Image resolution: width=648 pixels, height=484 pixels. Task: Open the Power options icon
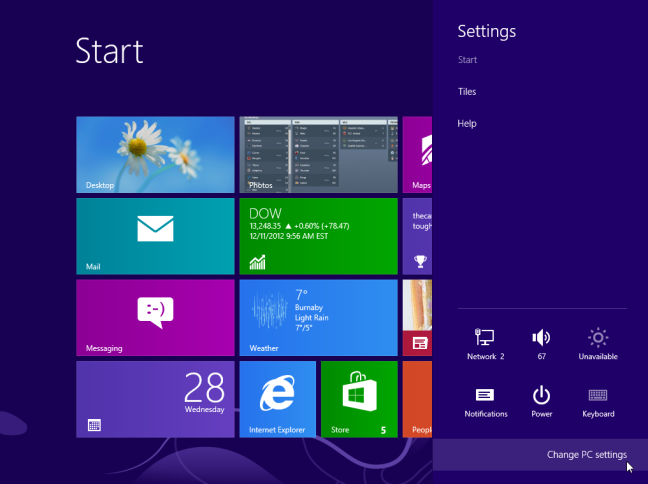541,402
